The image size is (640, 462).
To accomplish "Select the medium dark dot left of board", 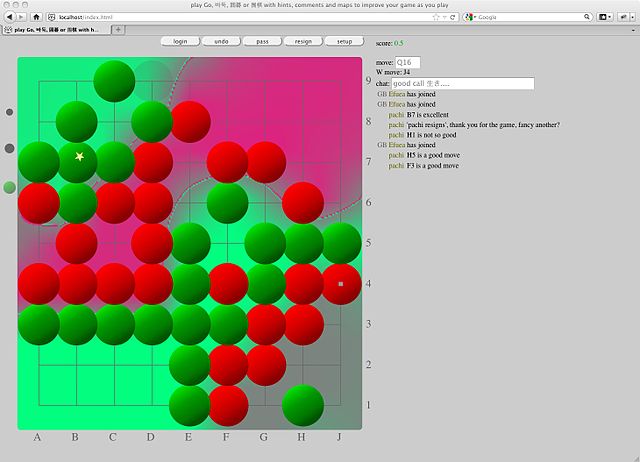I will (x=9, y=148).
